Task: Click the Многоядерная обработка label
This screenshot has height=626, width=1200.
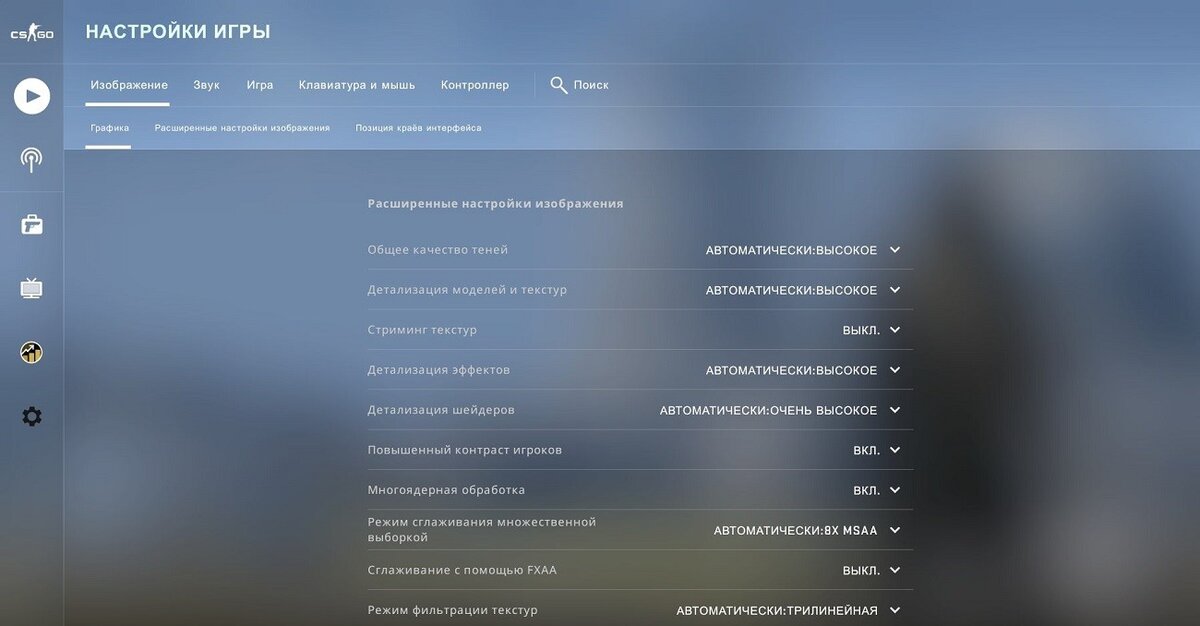Action: [446, 490]
